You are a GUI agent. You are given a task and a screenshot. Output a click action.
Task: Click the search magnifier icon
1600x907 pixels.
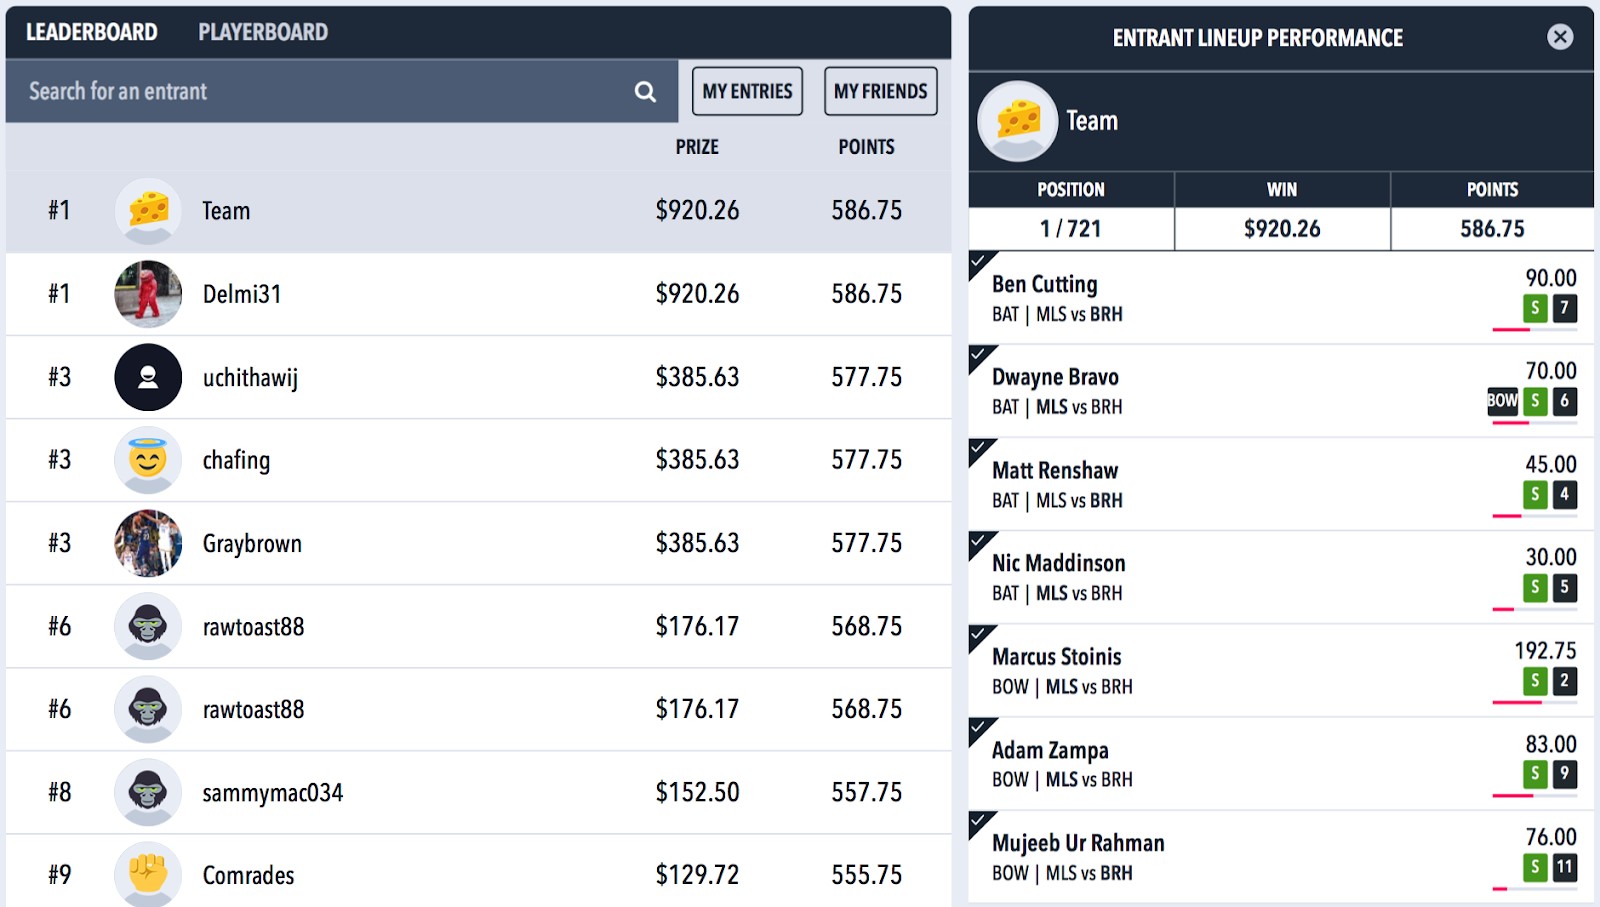coord(645,92)
